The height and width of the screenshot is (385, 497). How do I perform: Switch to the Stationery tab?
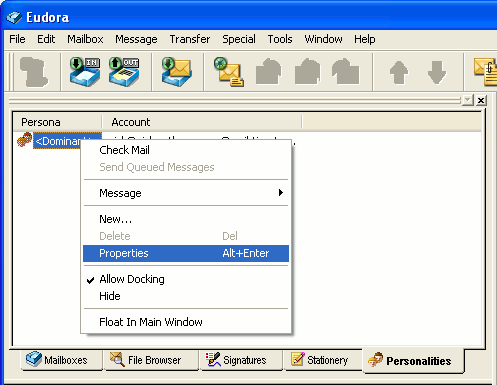323,360
